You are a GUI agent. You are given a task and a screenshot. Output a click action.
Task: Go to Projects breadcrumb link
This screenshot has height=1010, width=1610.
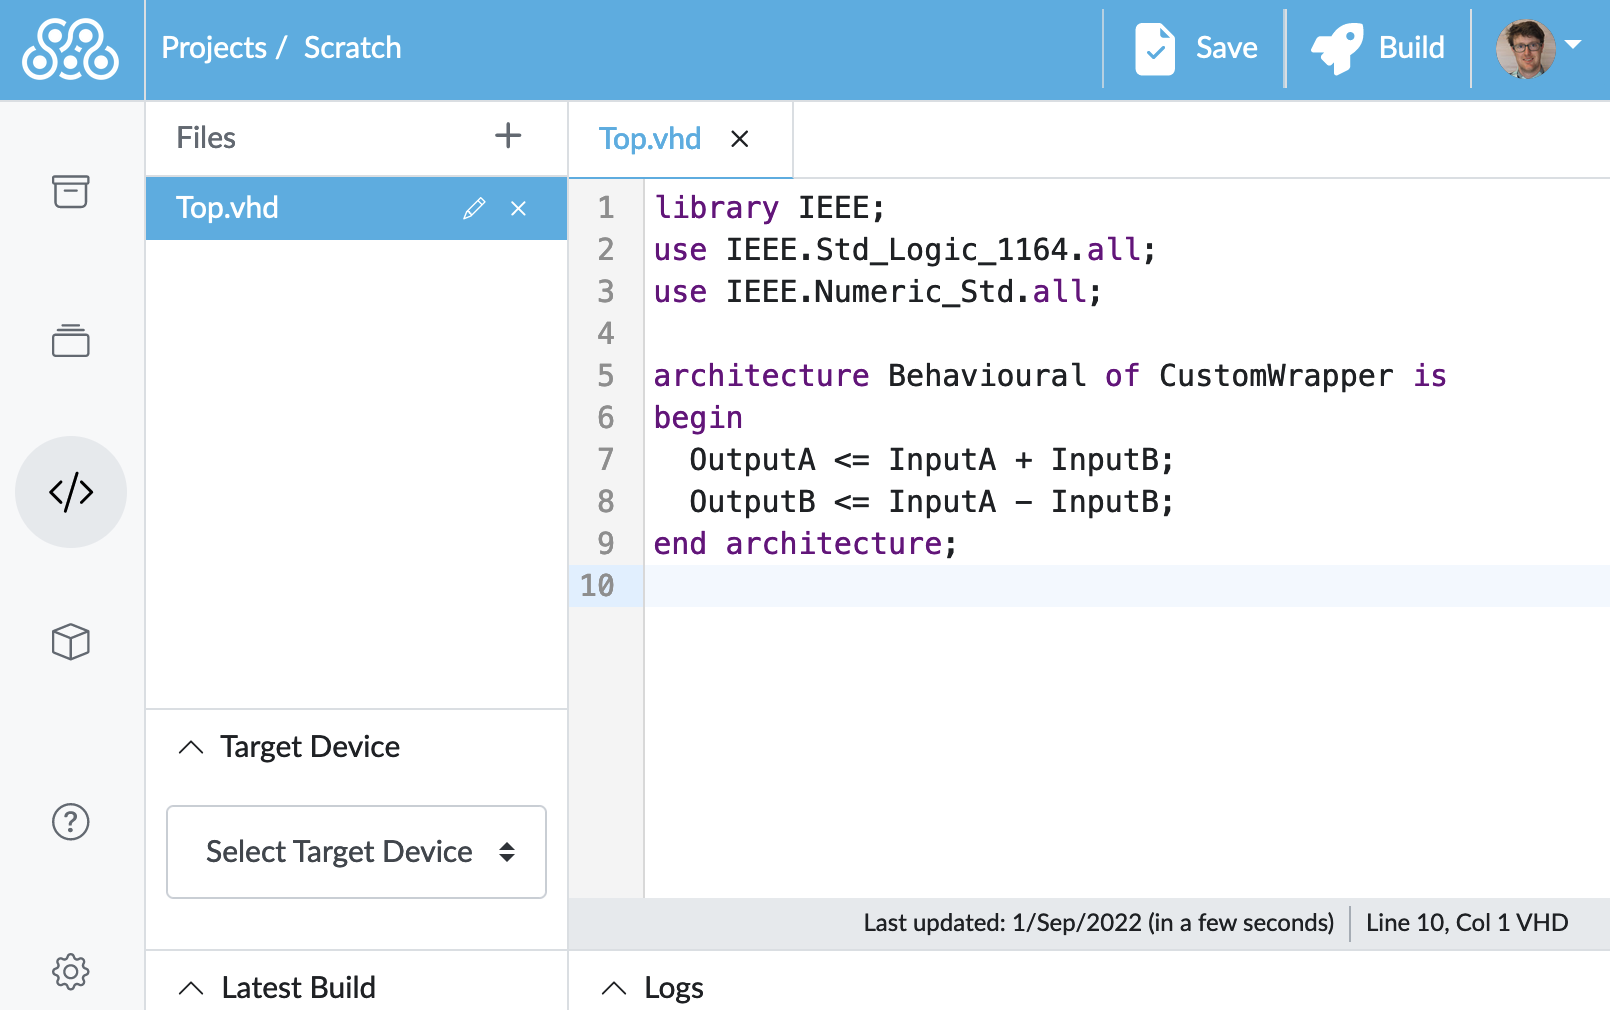(x=214, y=48)
